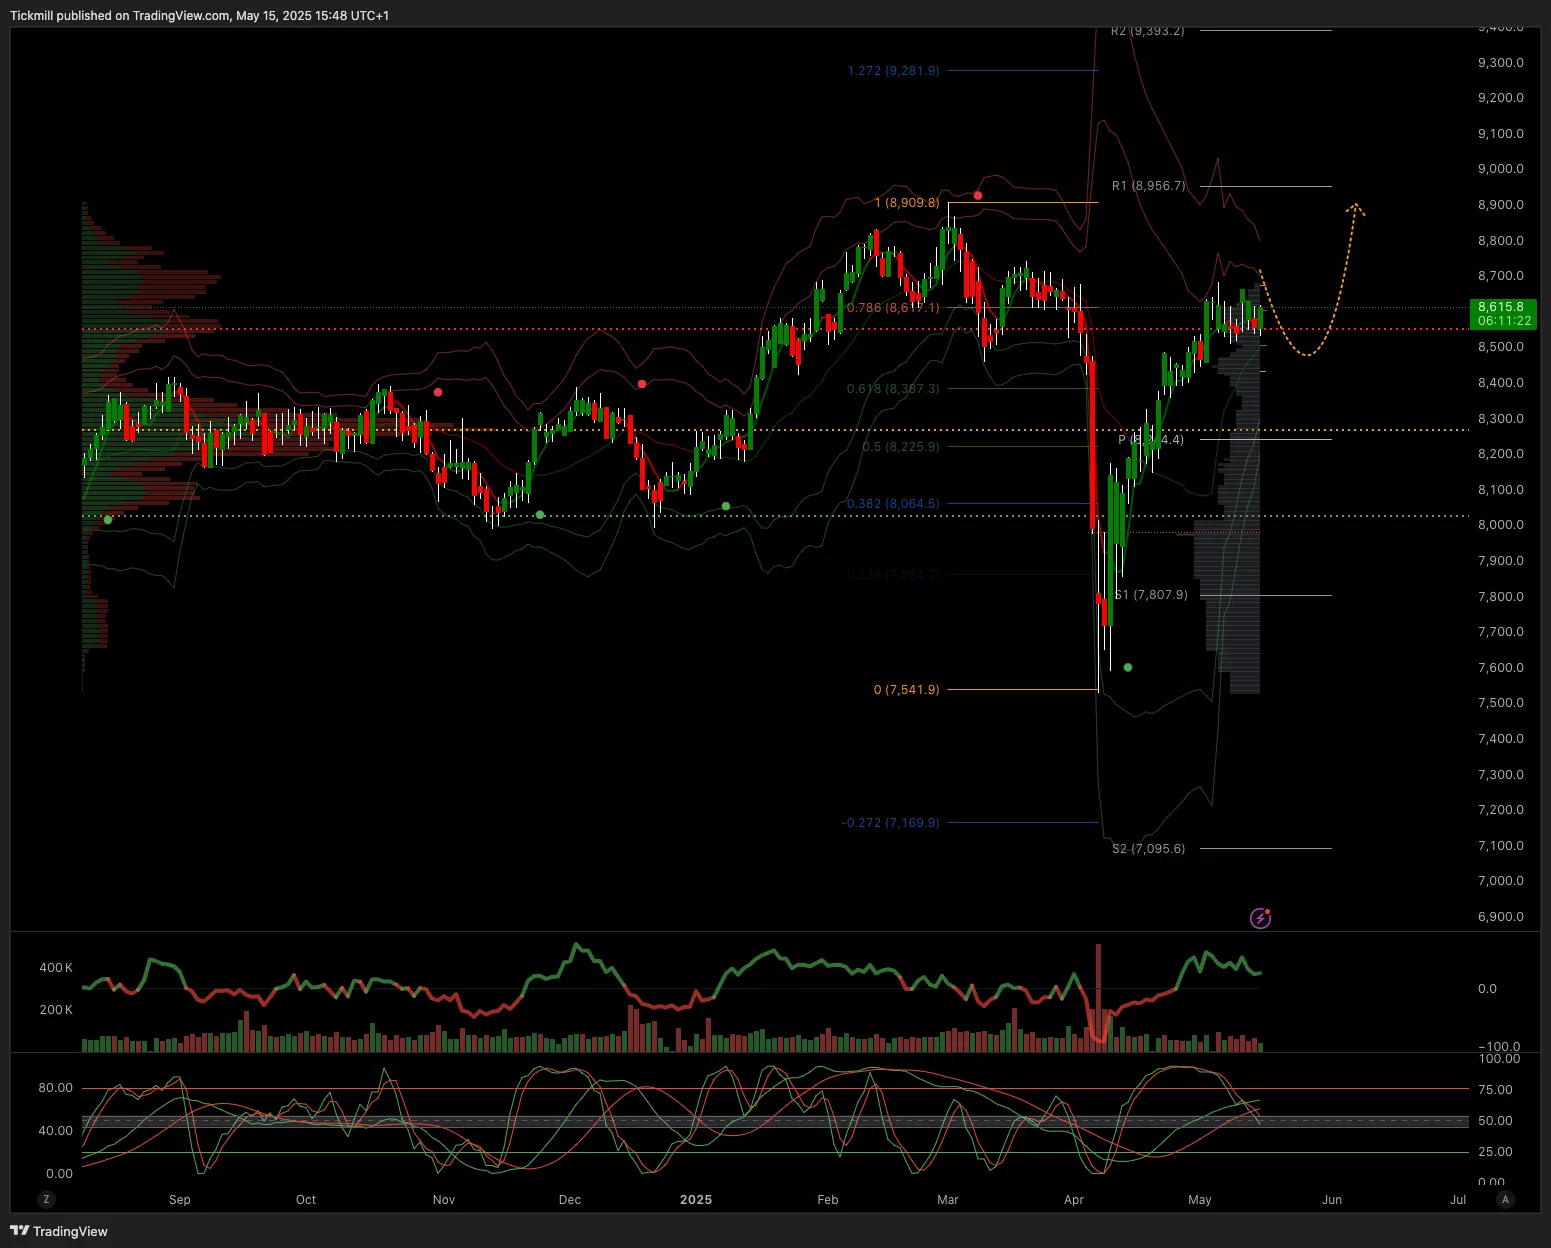1551x1248 pixels.
Task: Click the red signal dot near November
Action: (x=438, y=392)
